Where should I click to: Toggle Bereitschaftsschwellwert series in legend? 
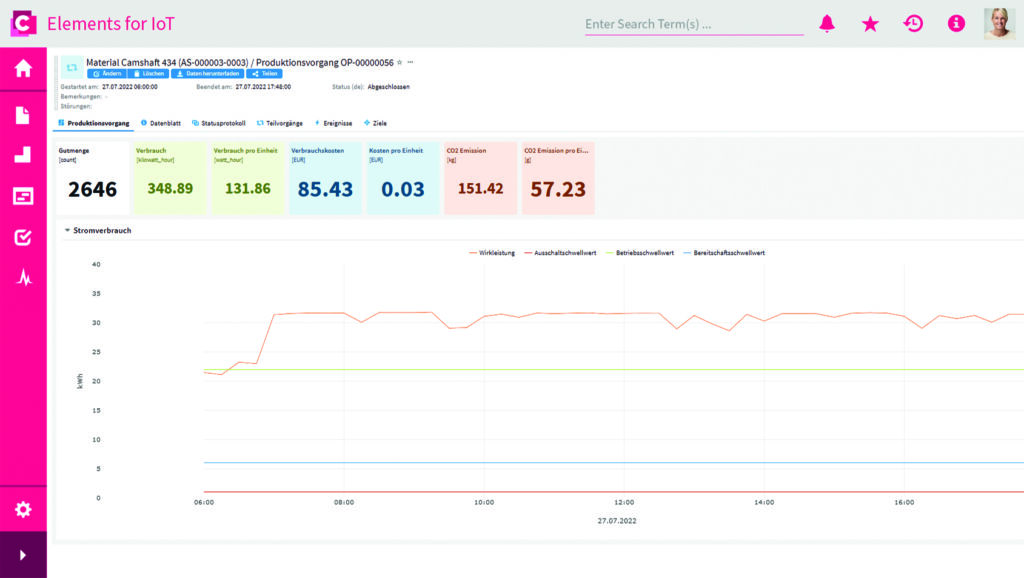(x=729, y=253)
